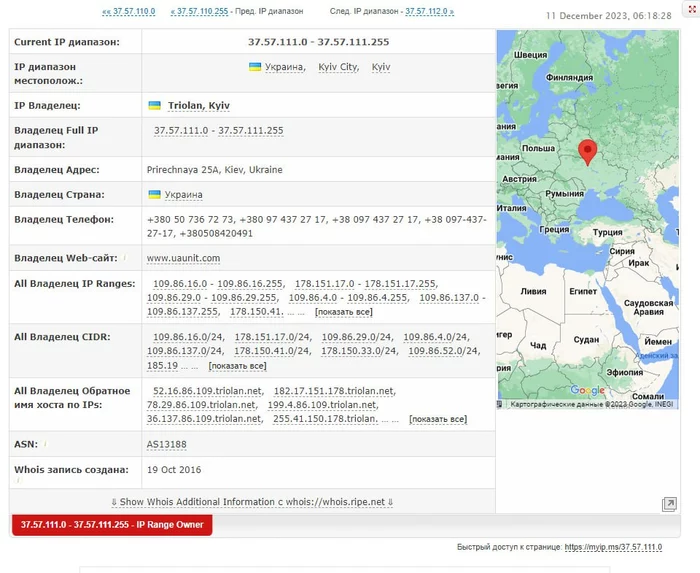Screen dimensions: 700x573
Task: Open host 36.137.86.109.triolan.net
Action: click(204, 419)
